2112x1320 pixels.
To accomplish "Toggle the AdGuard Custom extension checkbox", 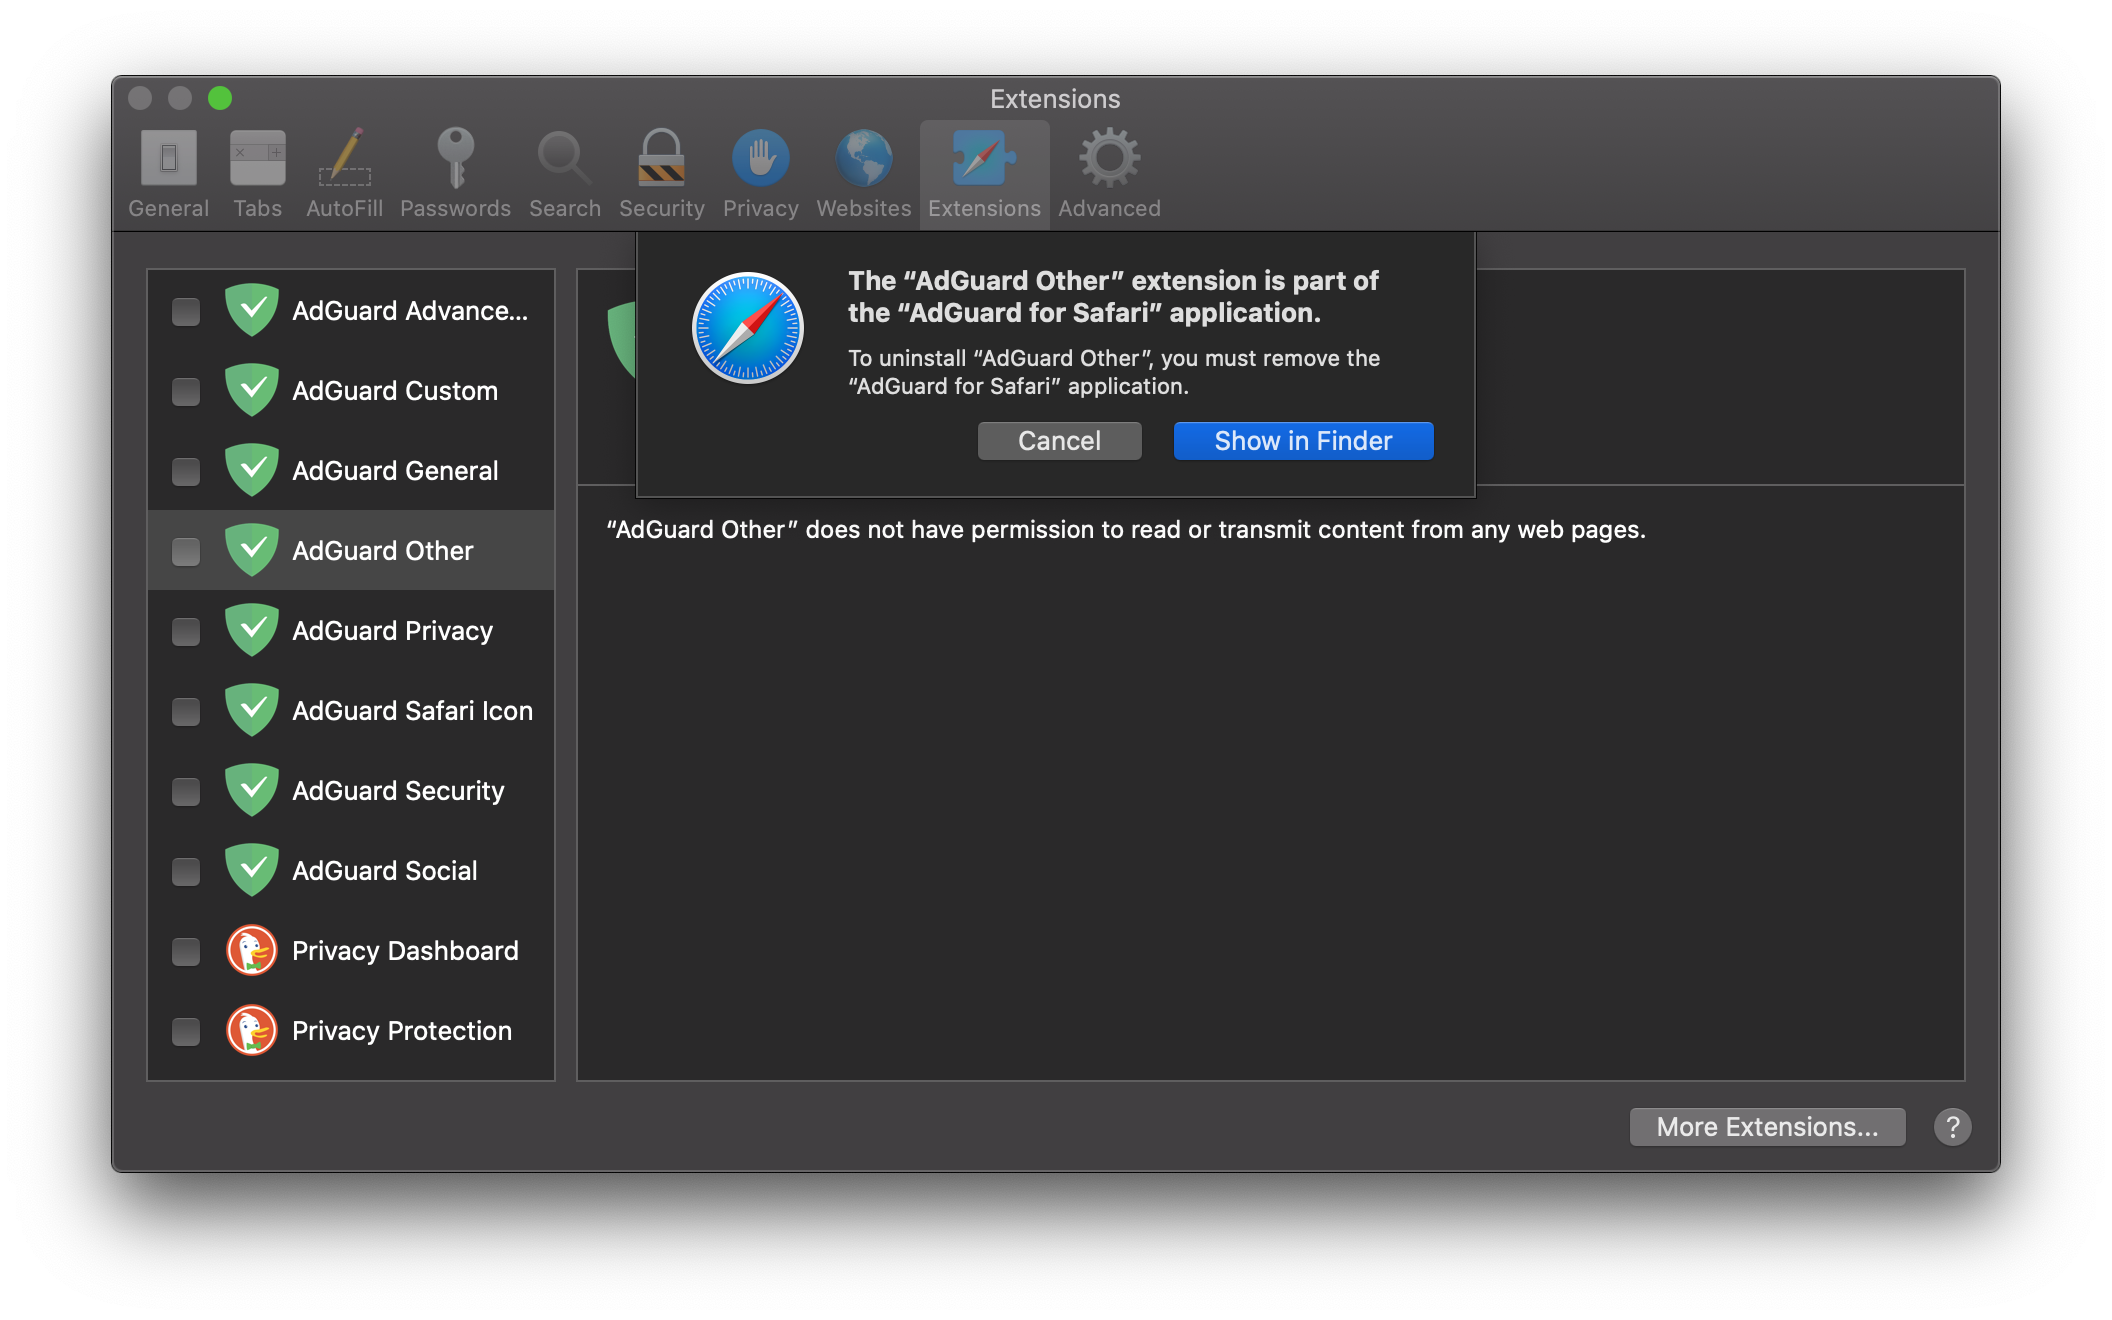I will point(186,389).
